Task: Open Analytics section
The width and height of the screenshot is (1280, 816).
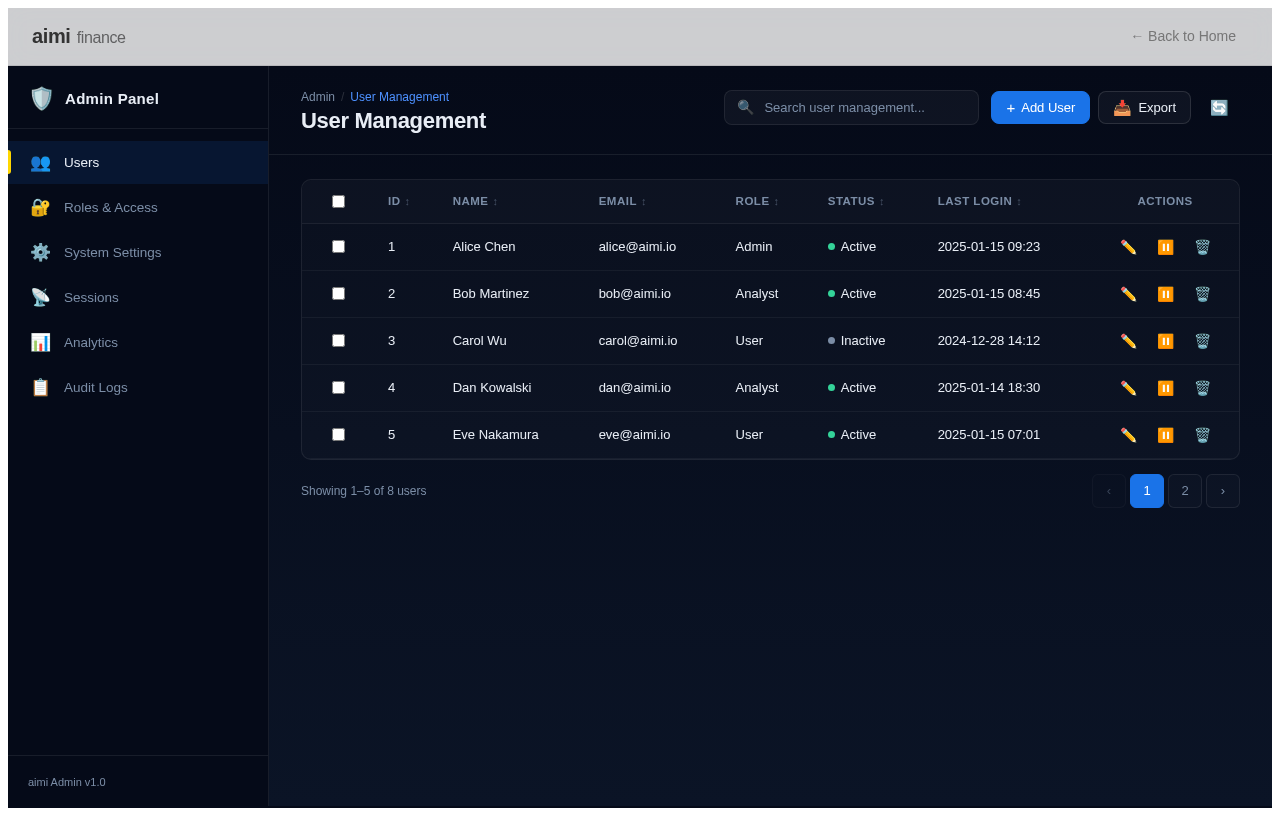Action: pos(138,342)
